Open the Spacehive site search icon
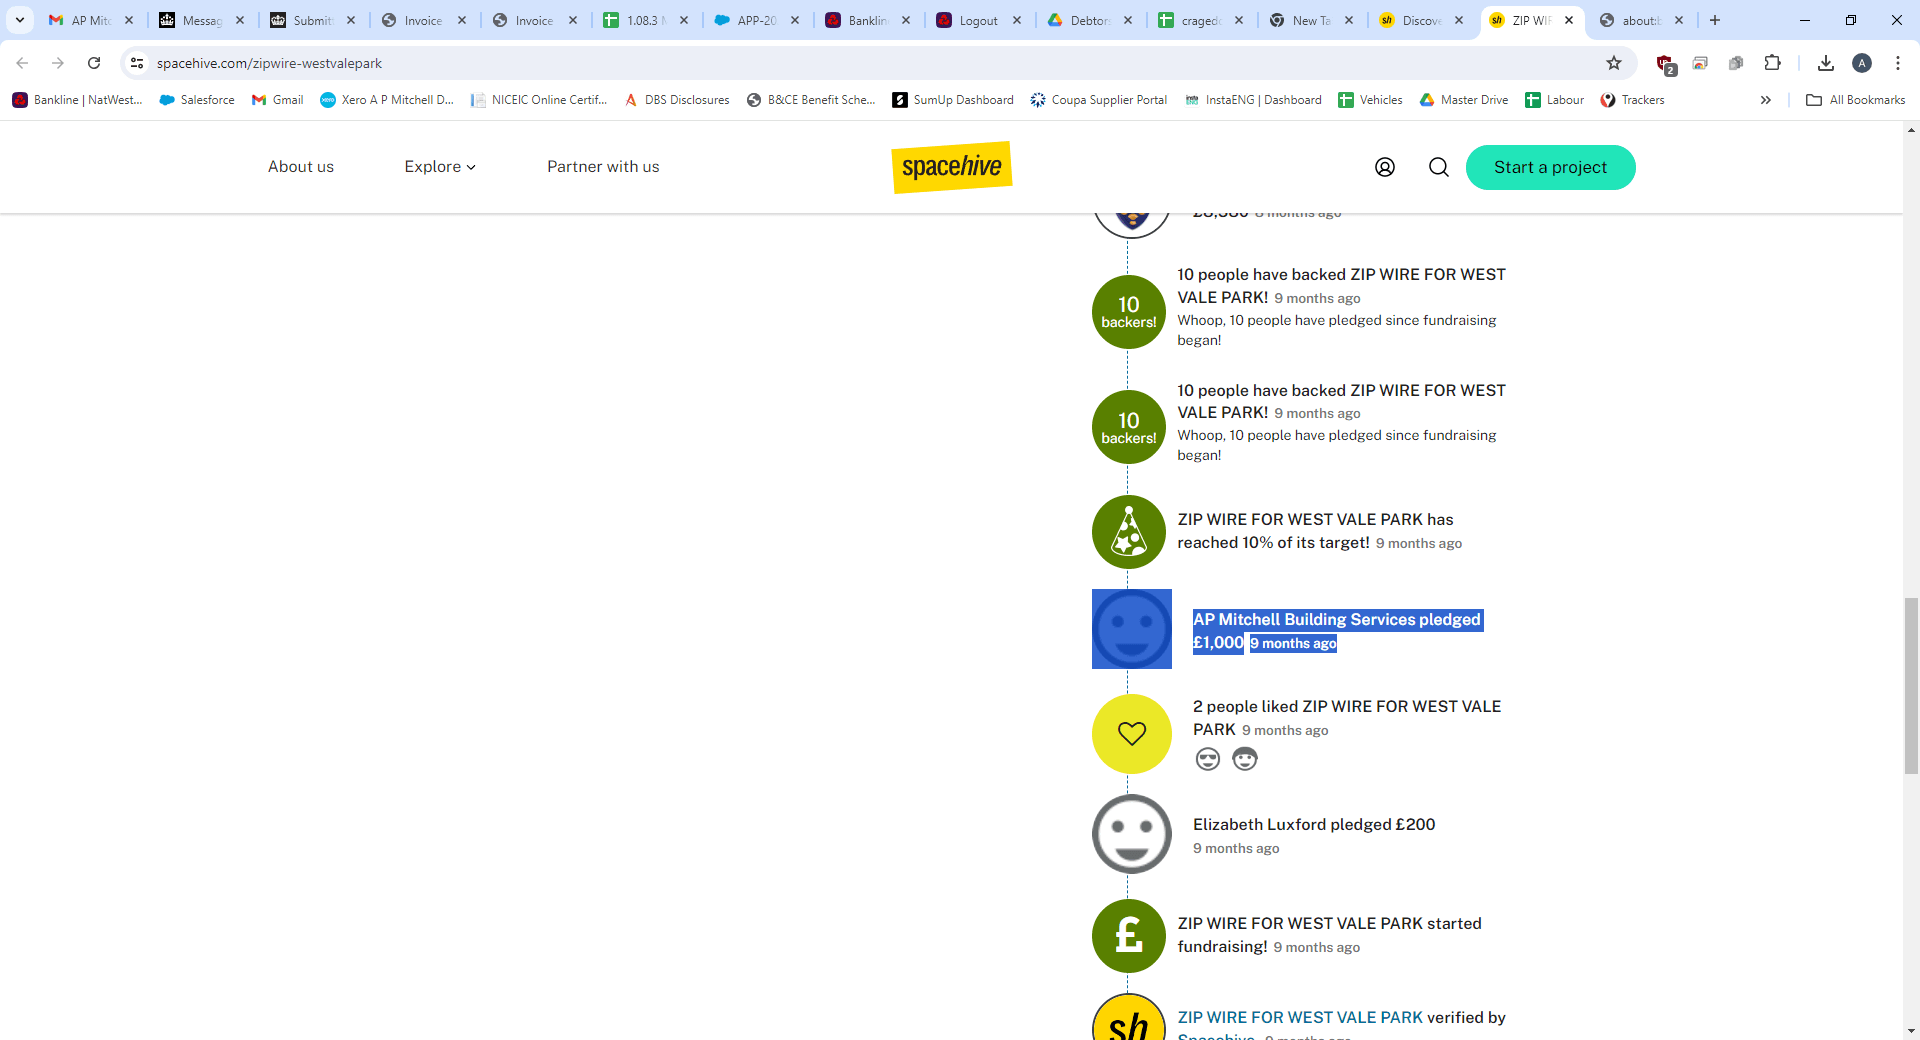This screenshot has height=1040, width=1920. click(x=1439, y=167)
